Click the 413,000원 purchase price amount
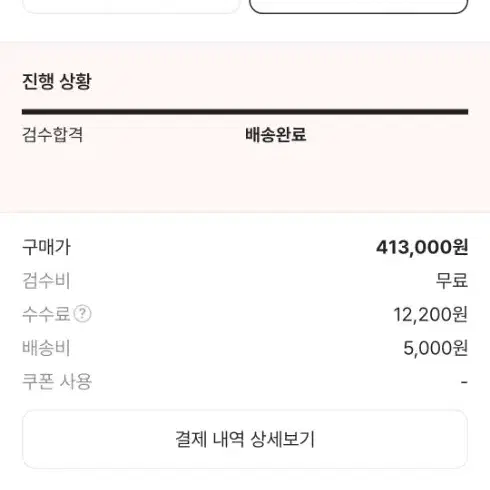 pyautogui.click(x=422, y=247)
